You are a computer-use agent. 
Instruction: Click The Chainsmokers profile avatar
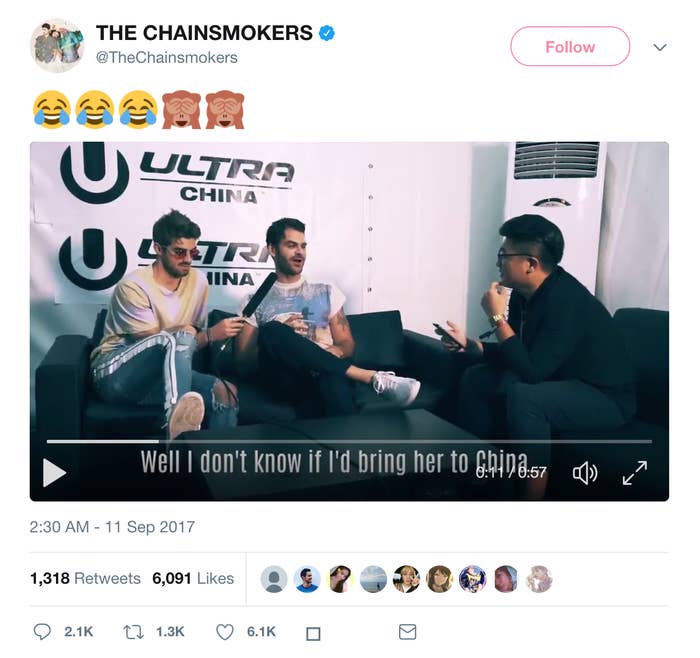(57, 46)
